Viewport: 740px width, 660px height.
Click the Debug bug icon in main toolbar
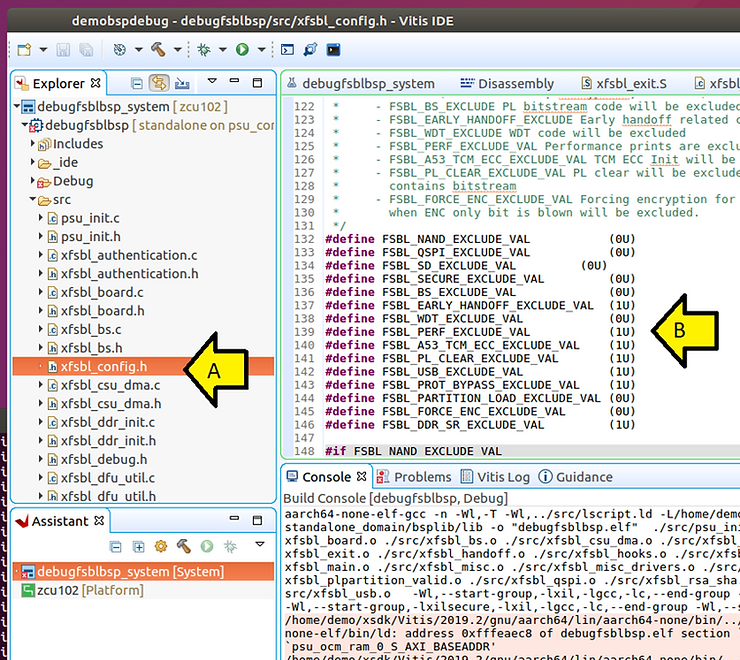click(x=204, y=50)
